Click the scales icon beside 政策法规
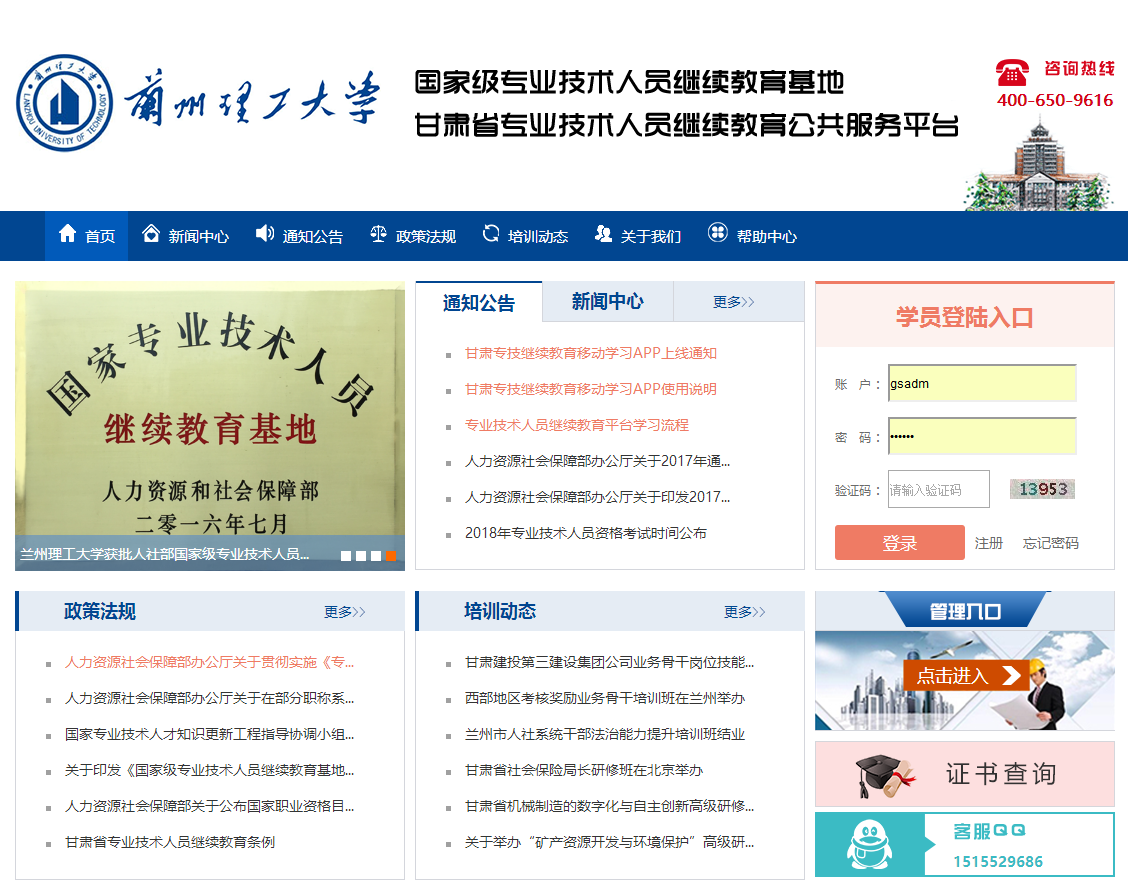The width and height of the screenshot is (1128, 885). (378, 234)
